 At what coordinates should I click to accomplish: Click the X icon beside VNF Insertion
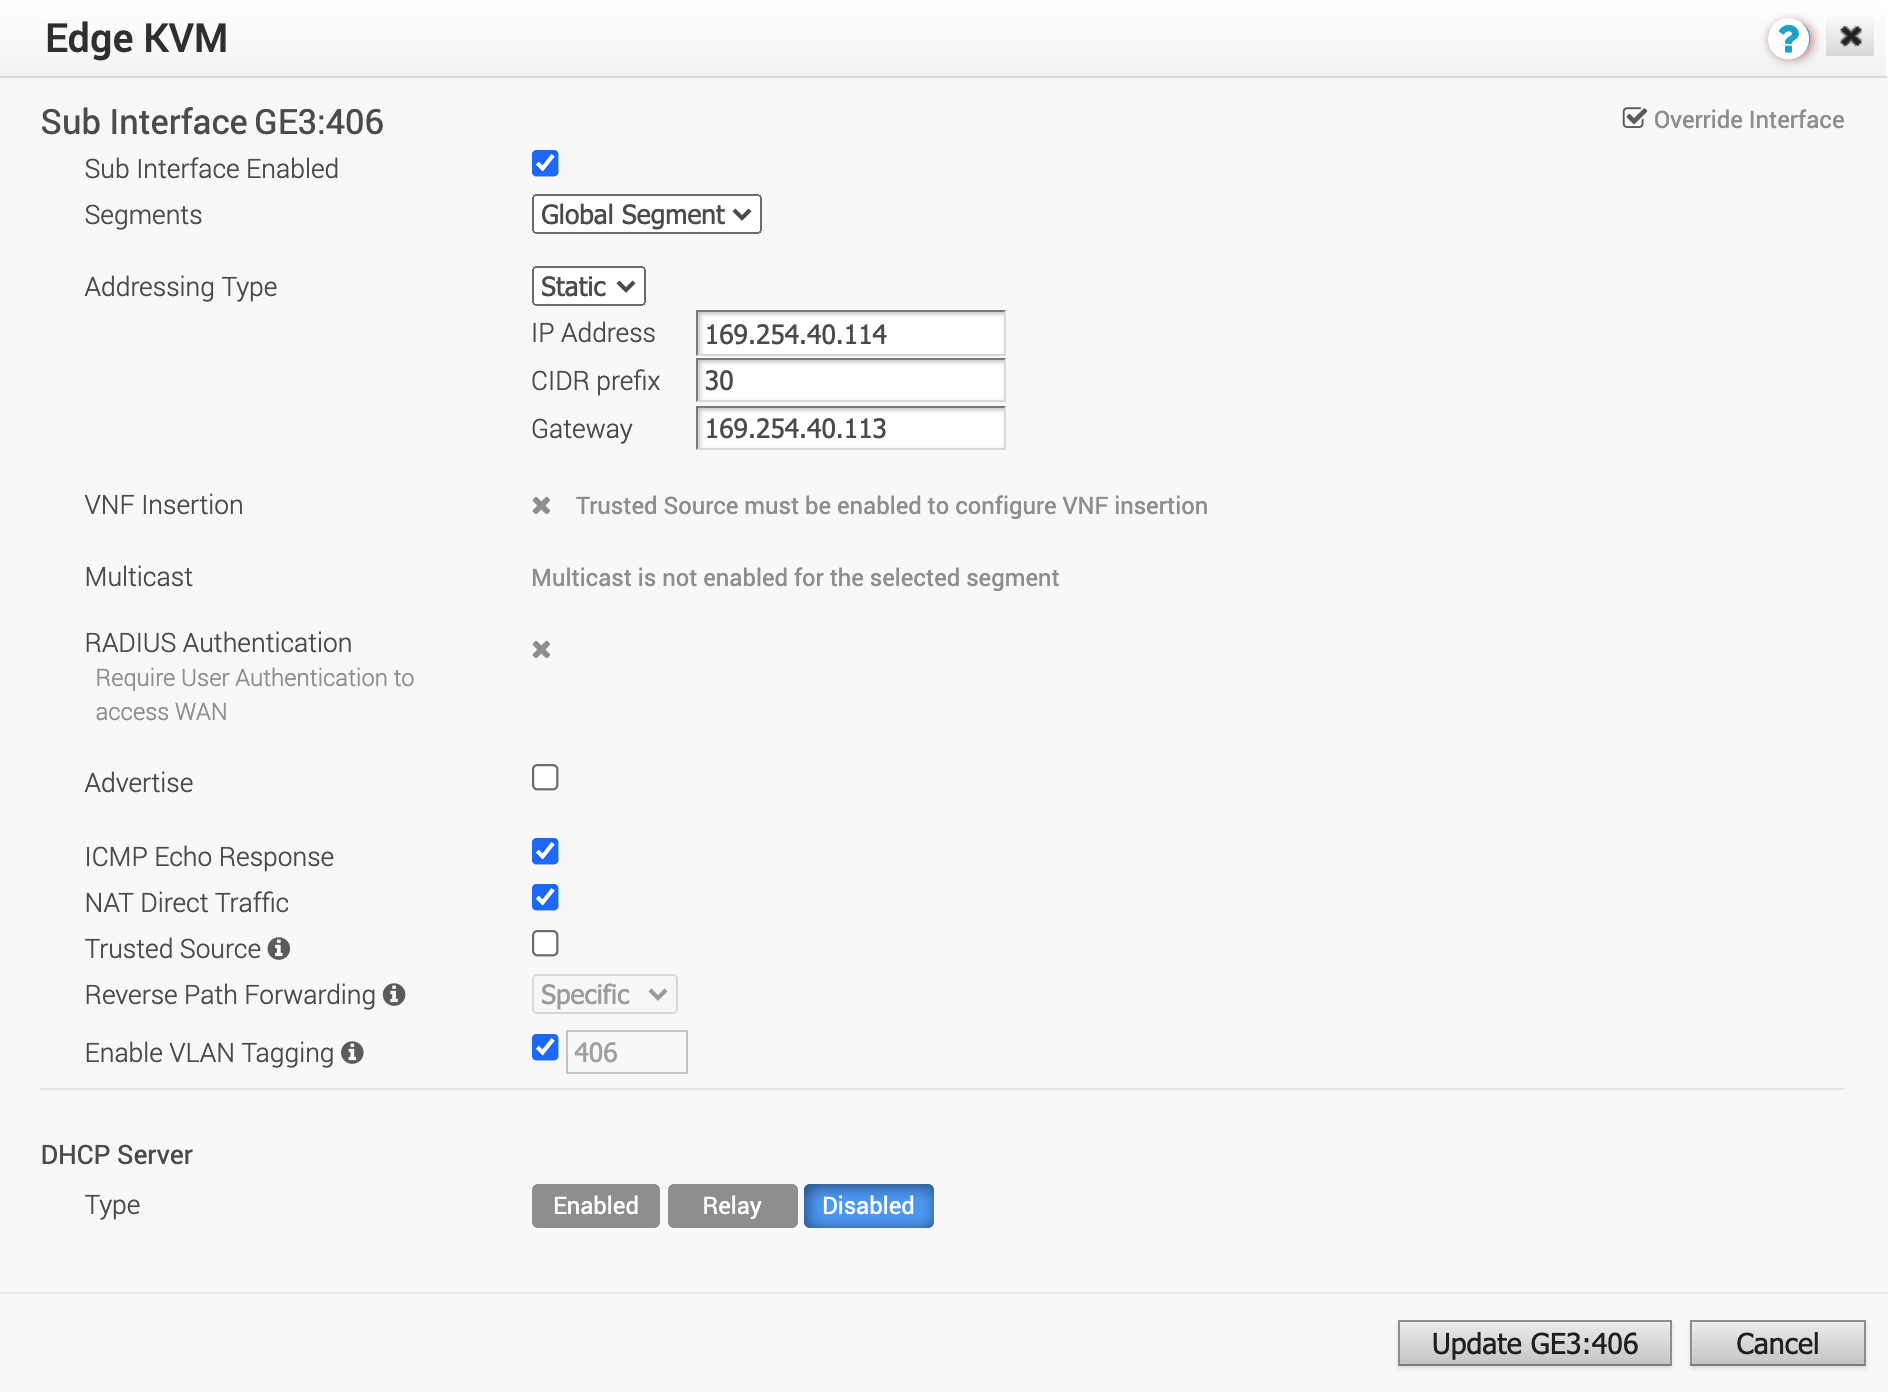[542, 505]
